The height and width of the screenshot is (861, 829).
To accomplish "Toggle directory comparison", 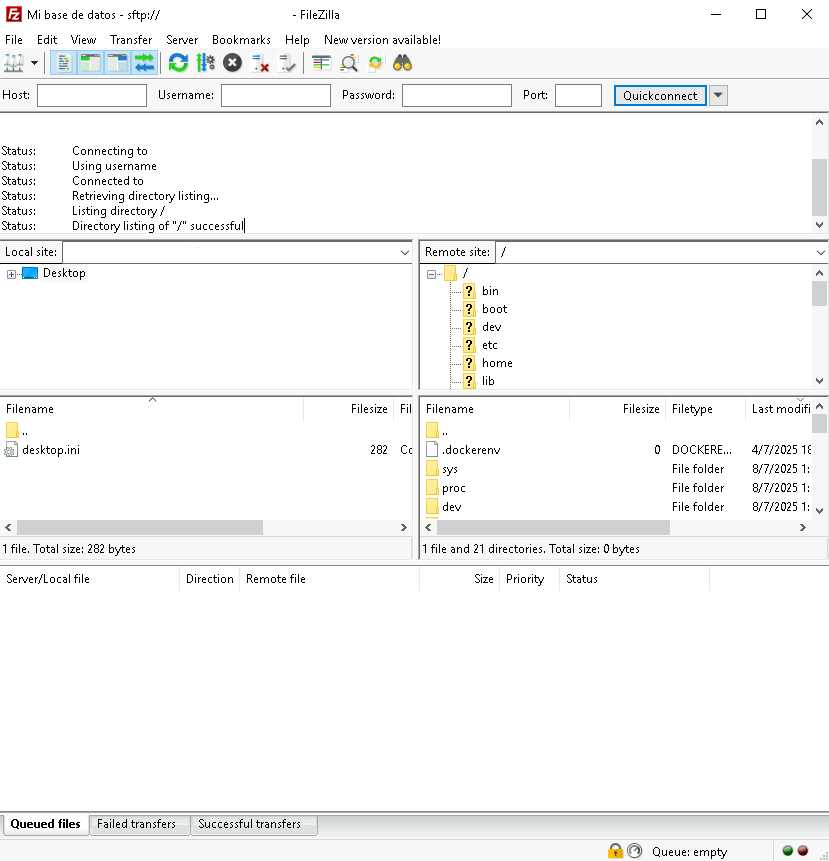I will pyautogui.click(x=349, y=63).
